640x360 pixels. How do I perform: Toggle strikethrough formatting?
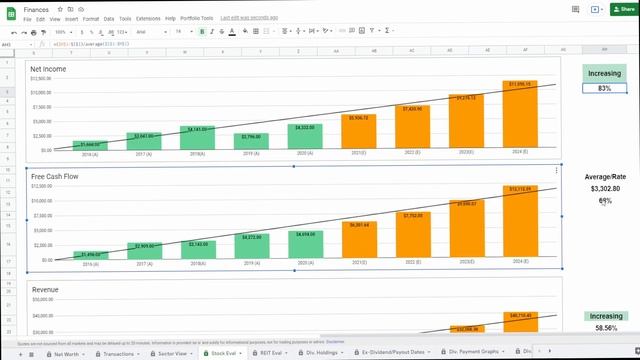coord(222,31)
